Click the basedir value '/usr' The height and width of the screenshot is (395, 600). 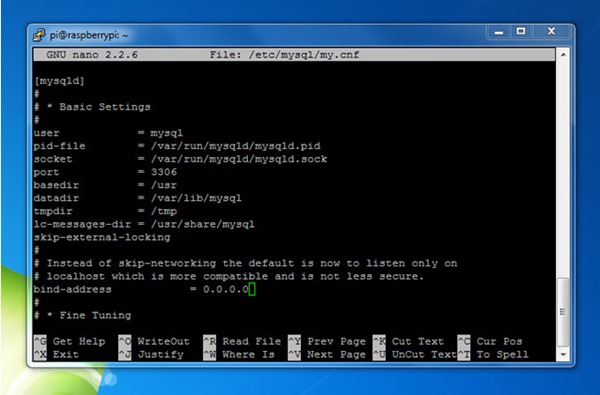pos(164,186)
